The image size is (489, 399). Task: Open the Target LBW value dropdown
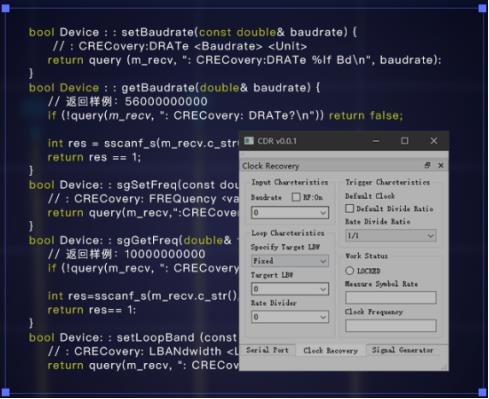tap(290, 289)
